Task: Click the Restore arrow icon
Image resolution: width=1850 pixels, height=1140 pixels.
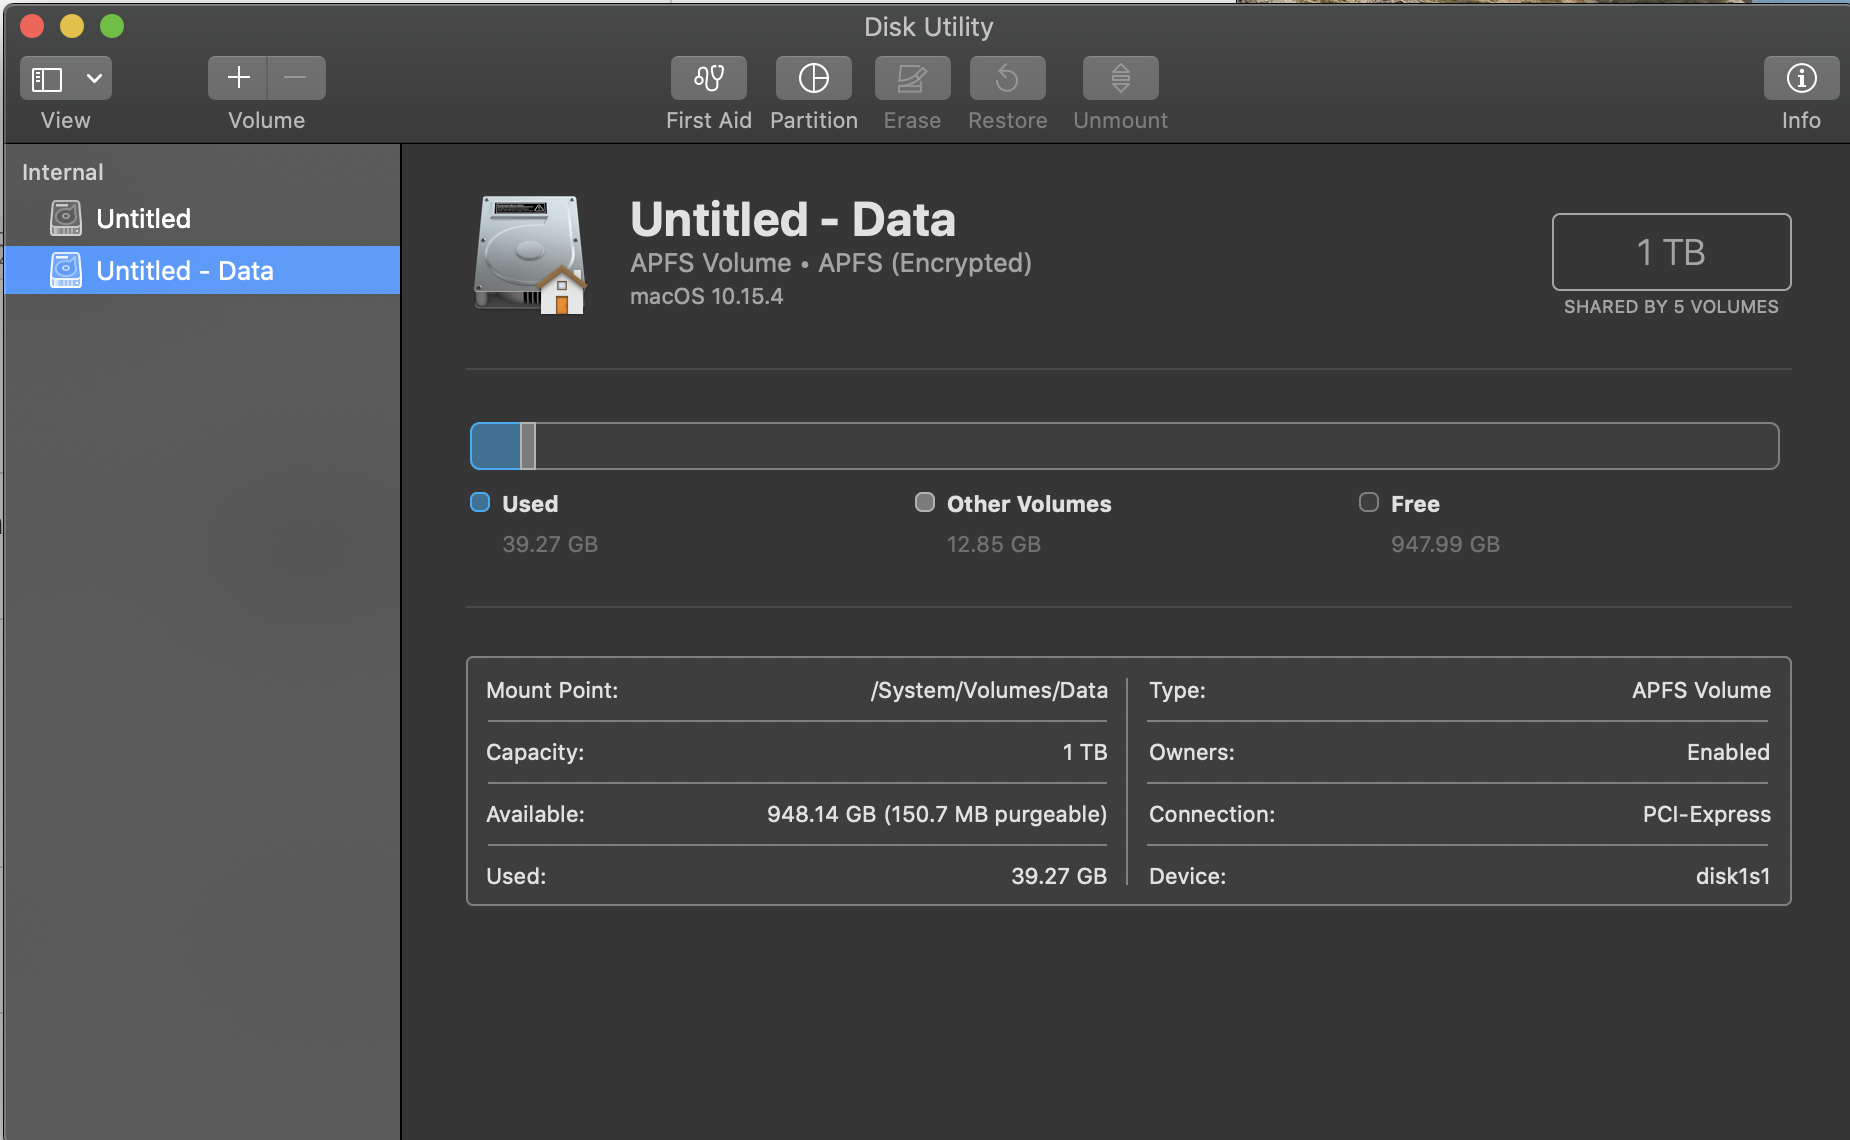Action: click(1007, 78)
